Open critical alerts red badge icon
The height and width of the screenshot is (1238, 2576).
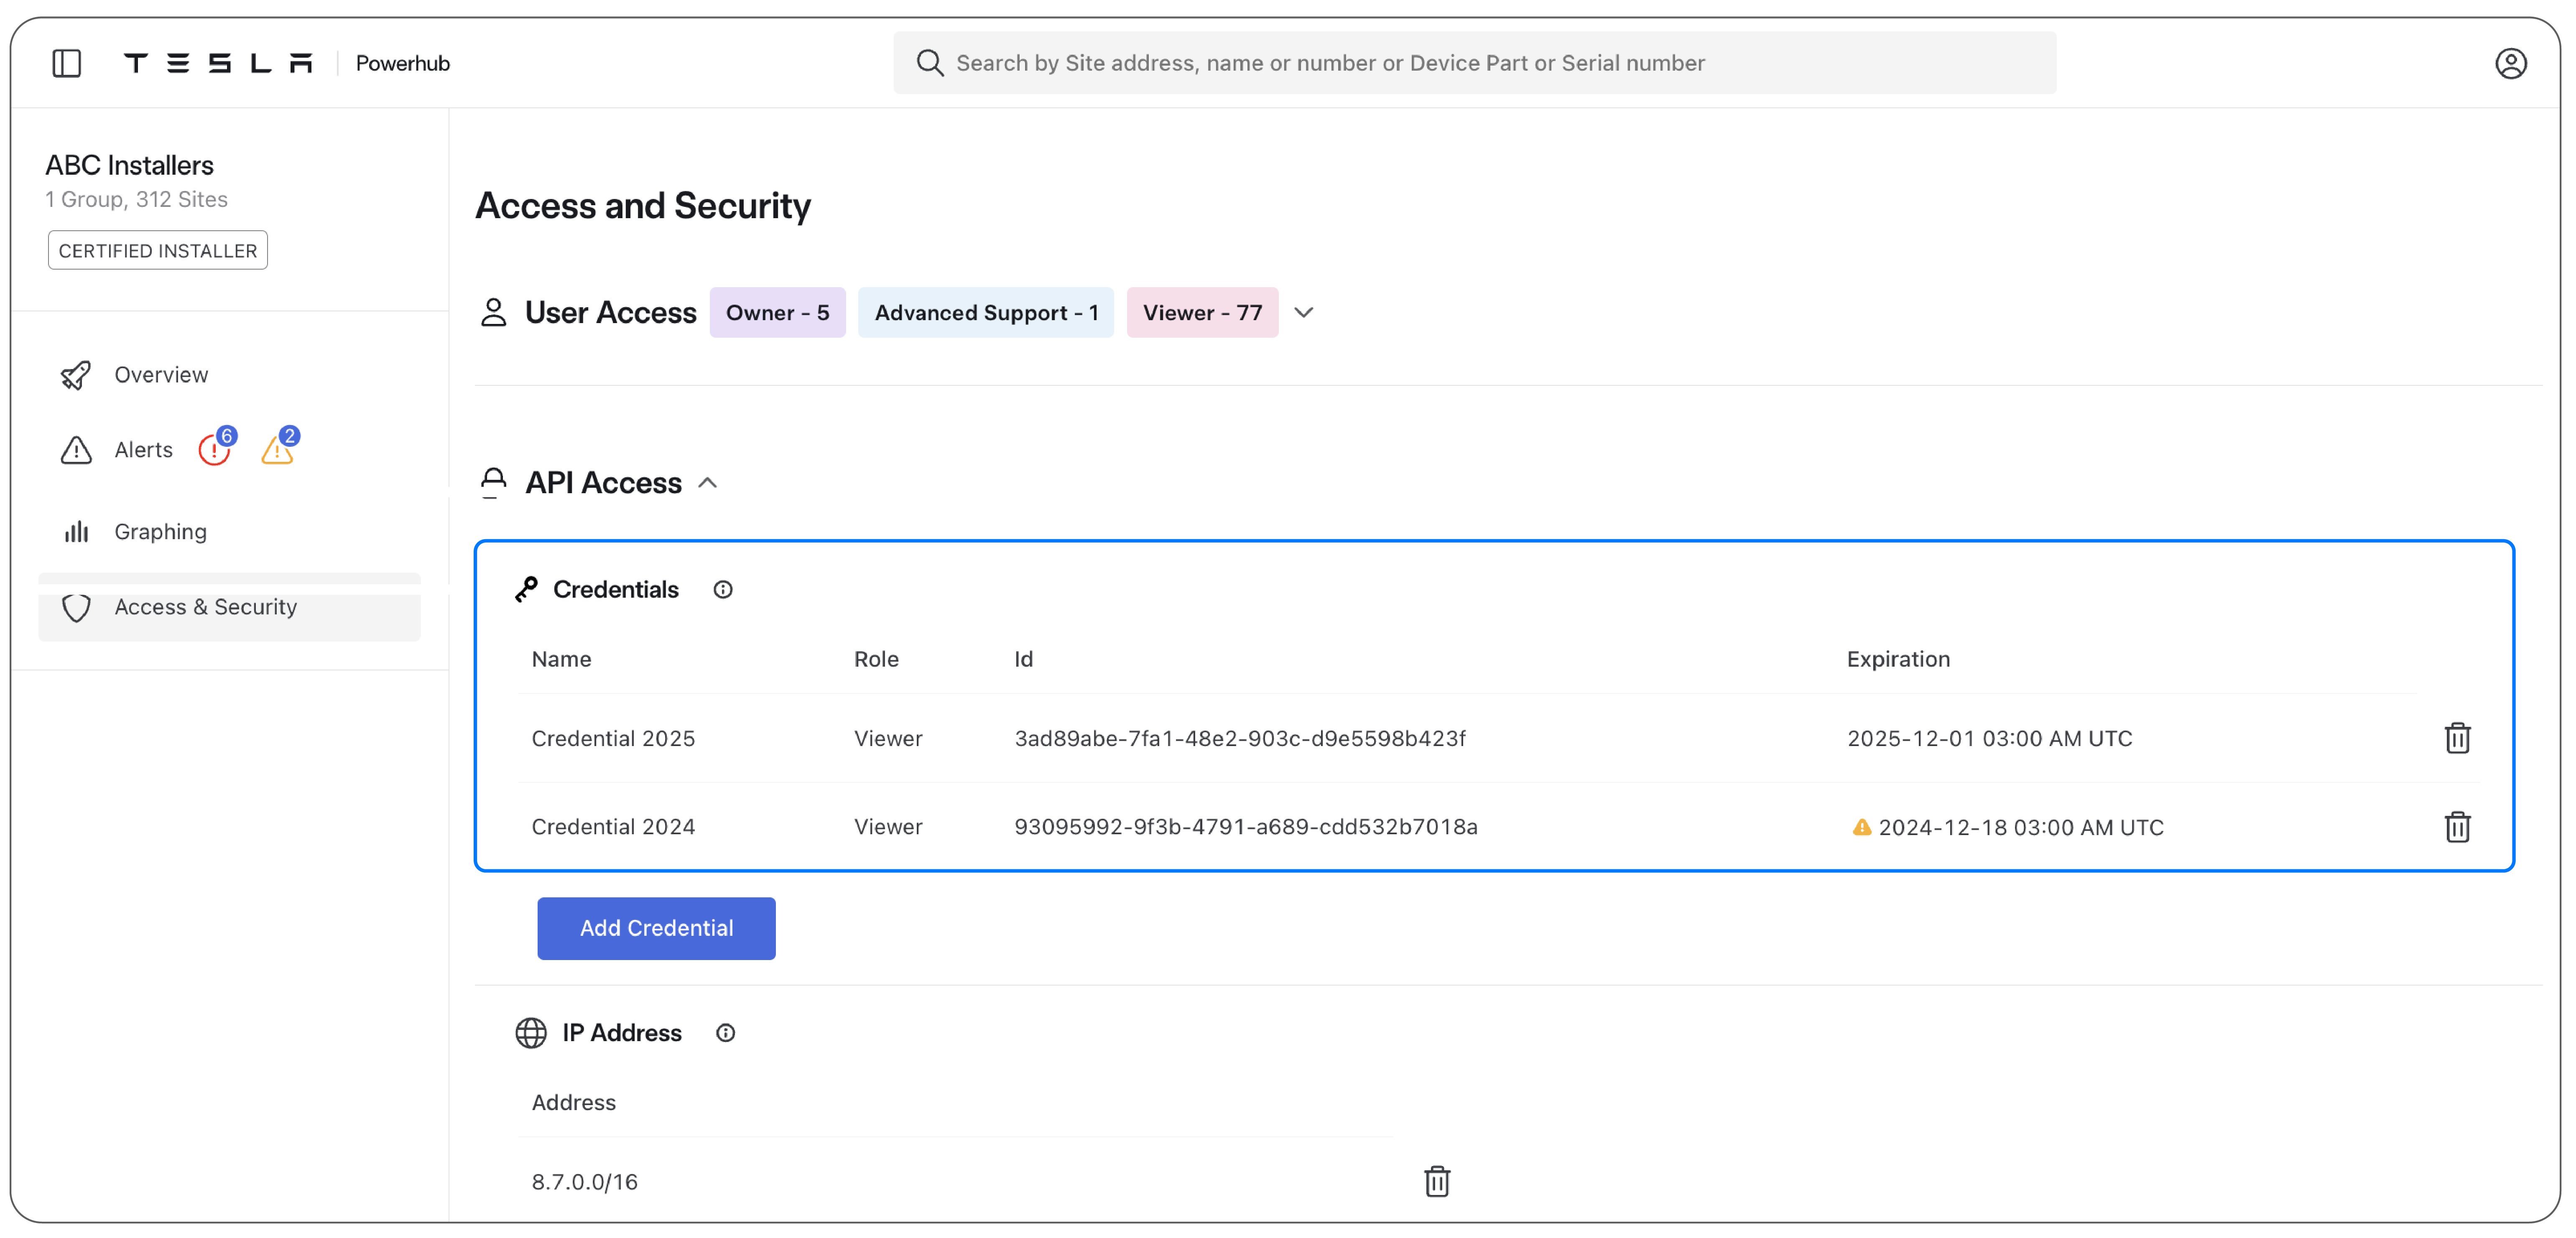pyautogui.click(x=216, y=447)
